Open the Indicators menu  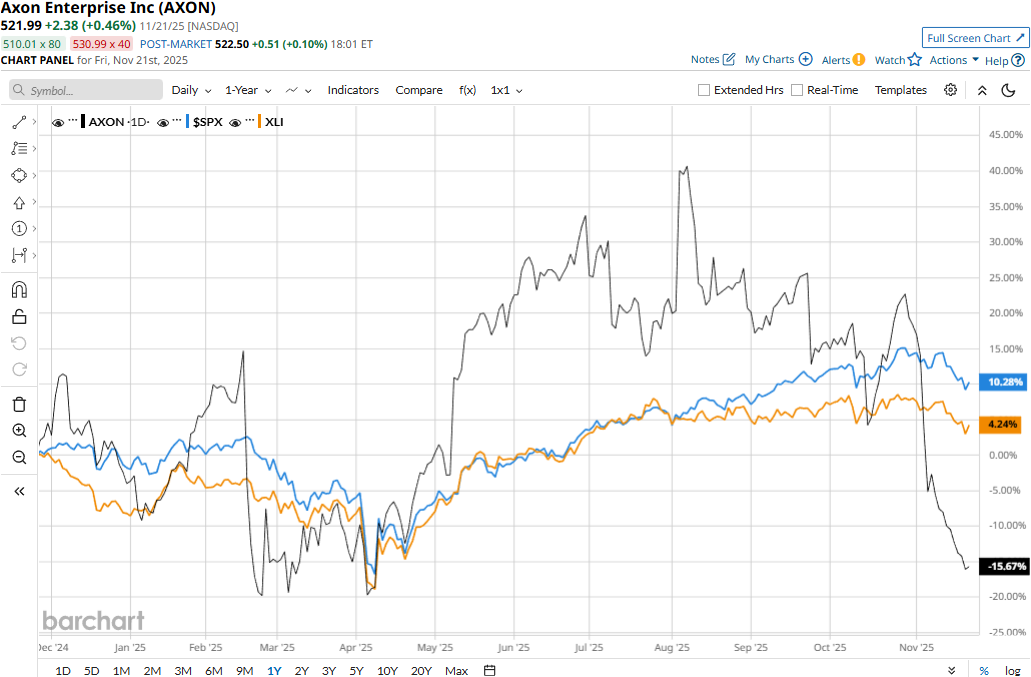353,90
